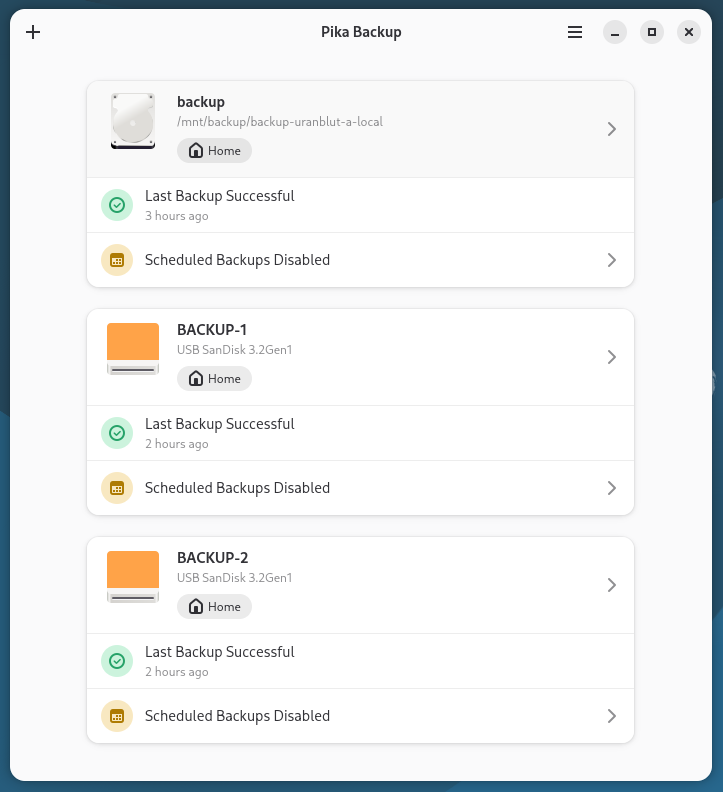
Task: Open backup details via its header chevron
Action: 611,129
